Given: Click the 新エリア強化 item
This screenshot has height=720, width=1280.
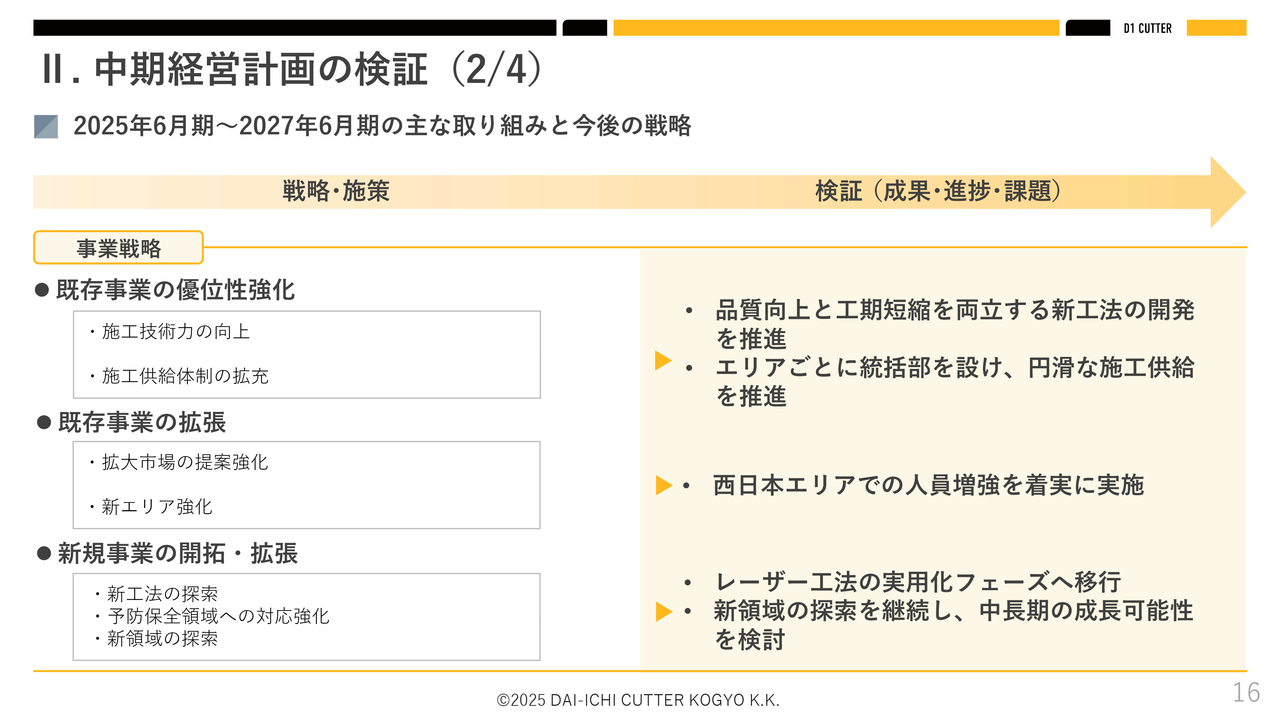Looking at the screenshot, I should point(150,507).
